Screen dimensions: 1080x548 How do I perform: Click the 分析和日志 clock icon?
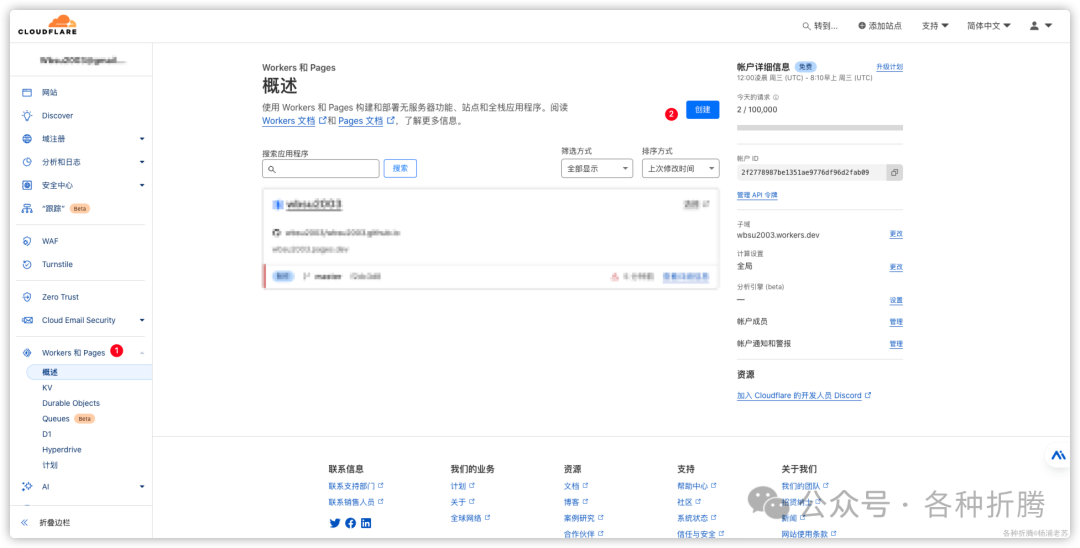[x=27, y=162]
